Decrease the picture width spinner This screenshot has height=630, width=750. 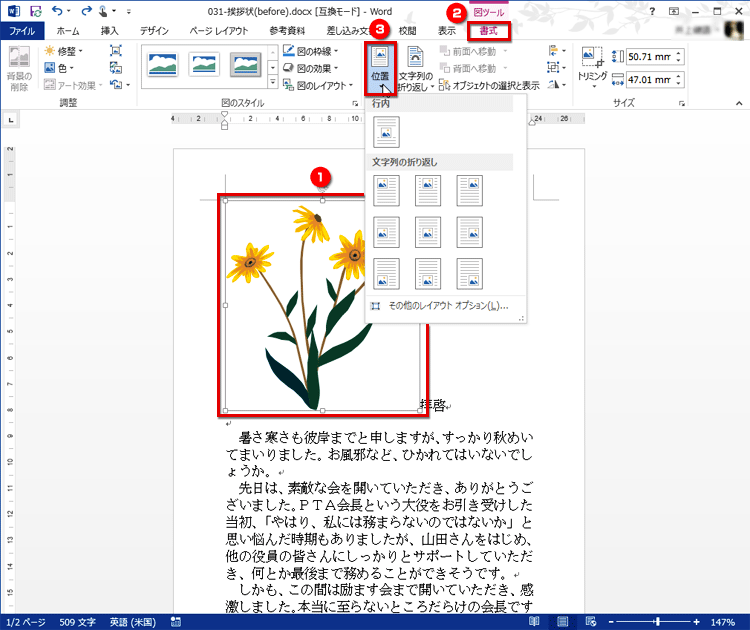point(679,84)
